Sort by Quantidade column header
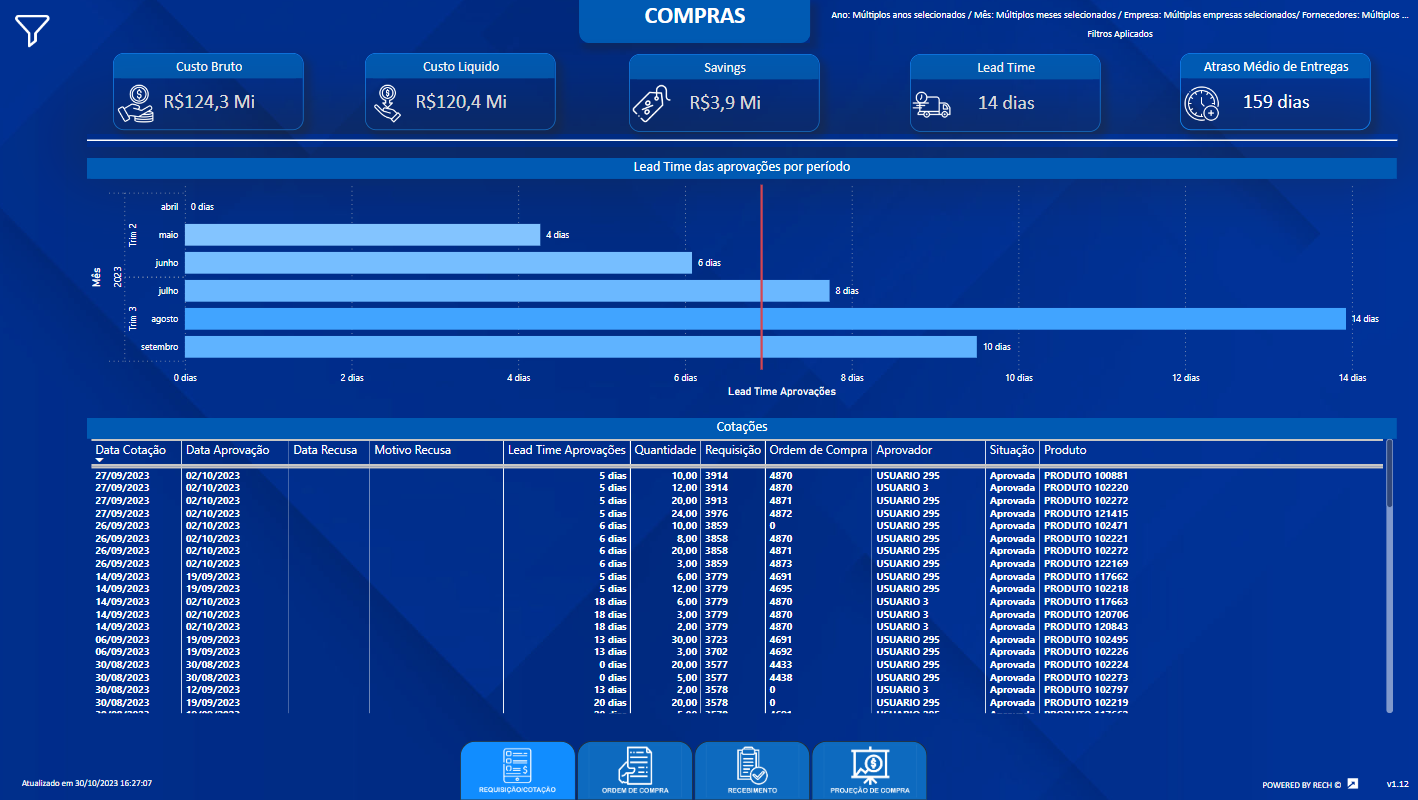The image size is (1418, 800). (666, 450)
